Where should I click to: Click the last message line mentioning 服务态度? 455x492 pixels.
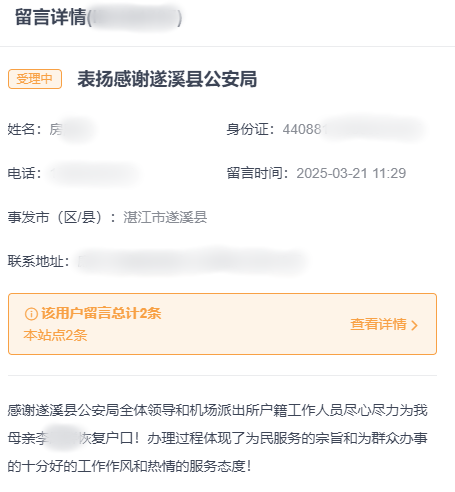click(x=129, y=466)
